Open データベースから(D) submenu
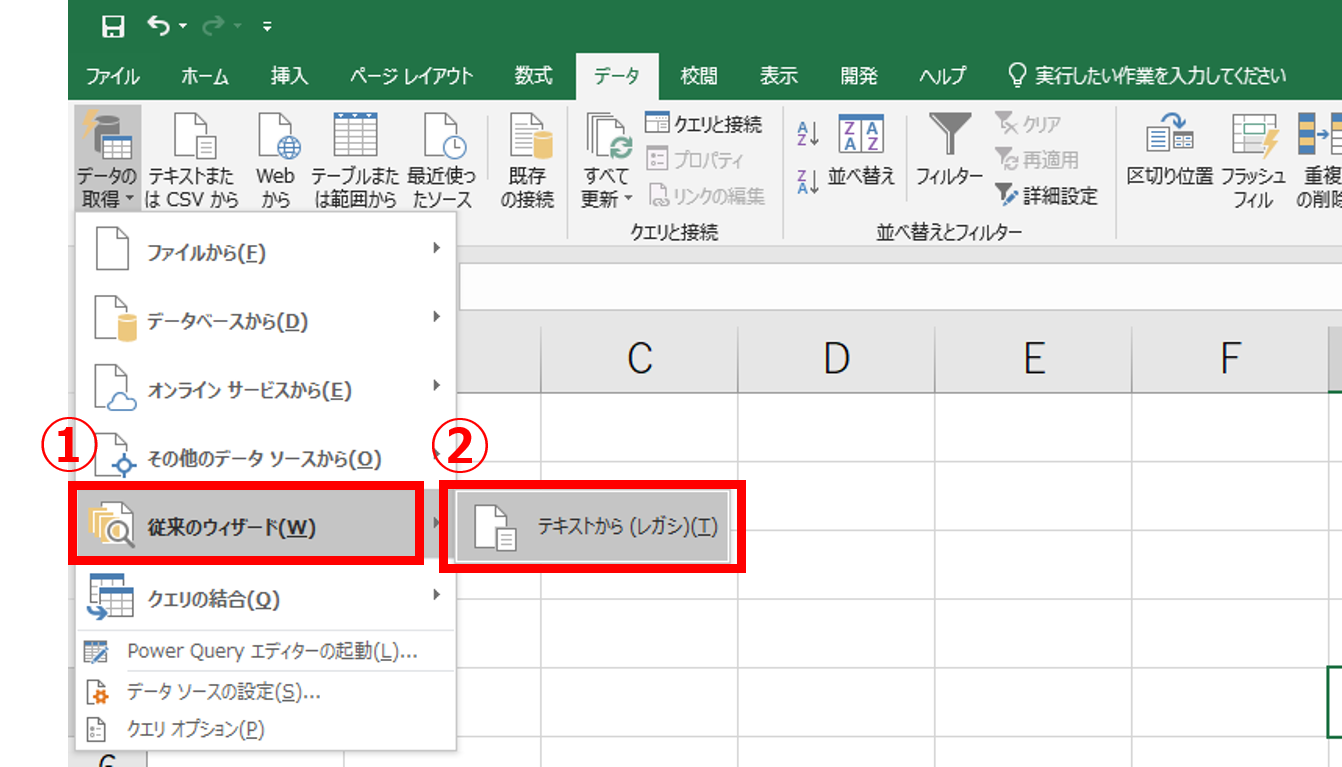 pos(265,321)
